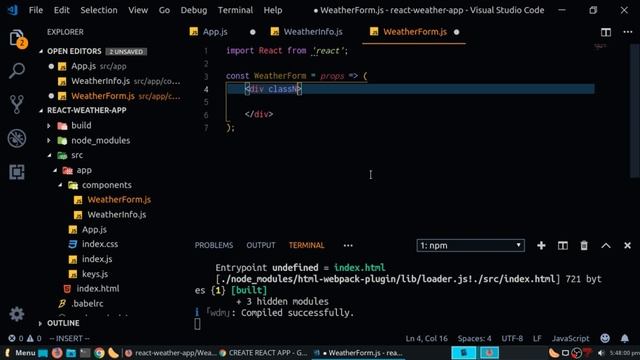The image size is (640, 360).
Task: Change encoding via UTF-8 status item
Action: point(512,338)
